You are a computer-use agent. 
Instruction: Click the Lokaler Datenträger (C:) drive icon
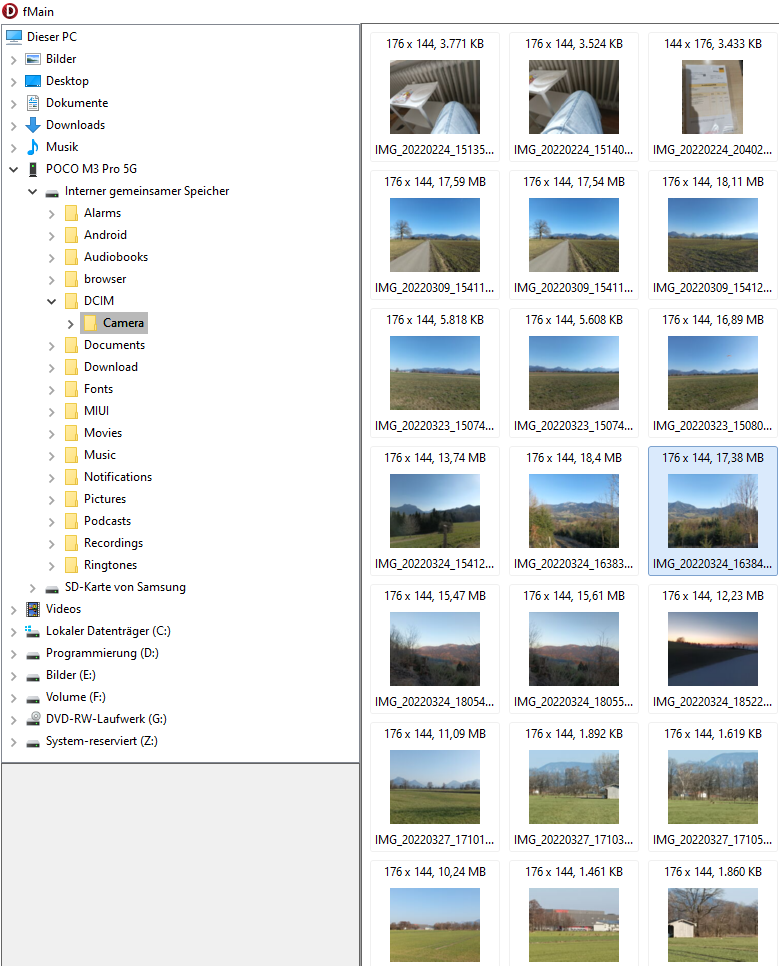point(33,631)
